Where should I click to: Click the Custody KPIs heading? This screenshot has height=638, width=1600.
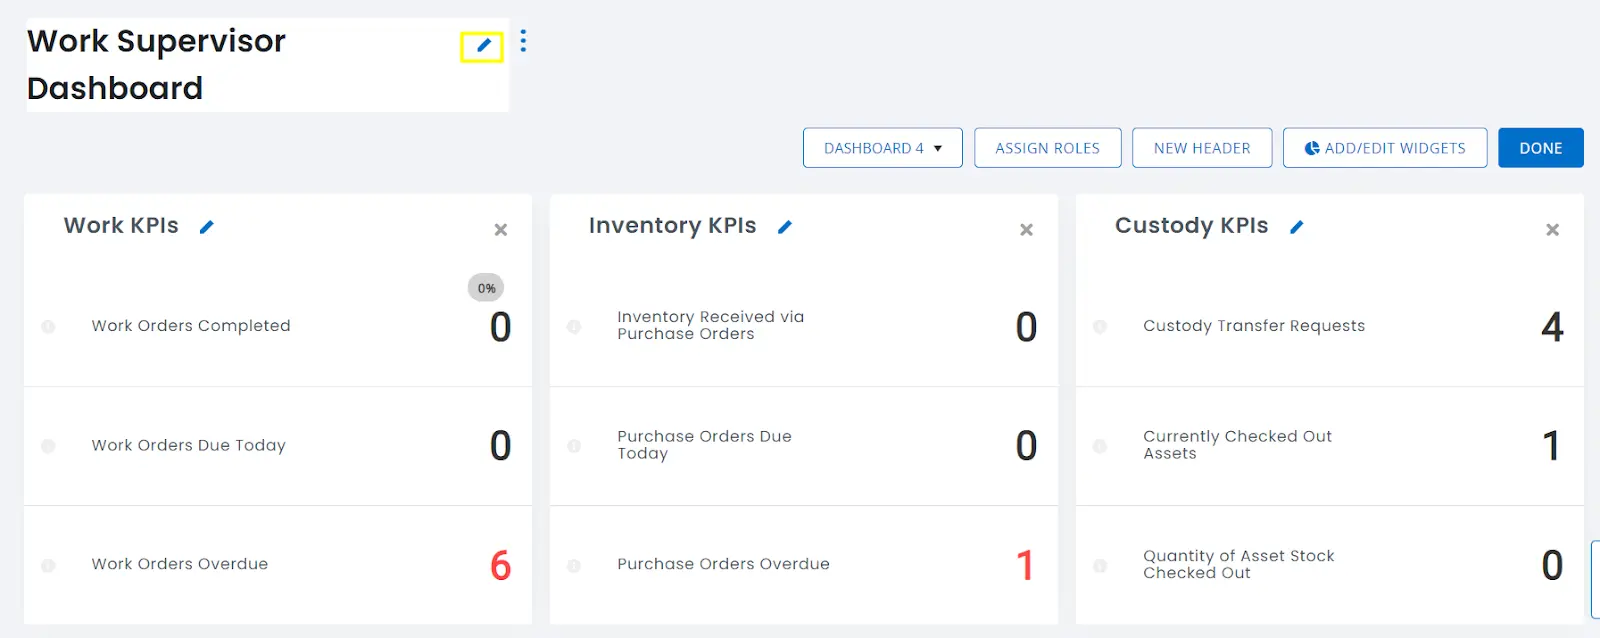pos(1192,226)
